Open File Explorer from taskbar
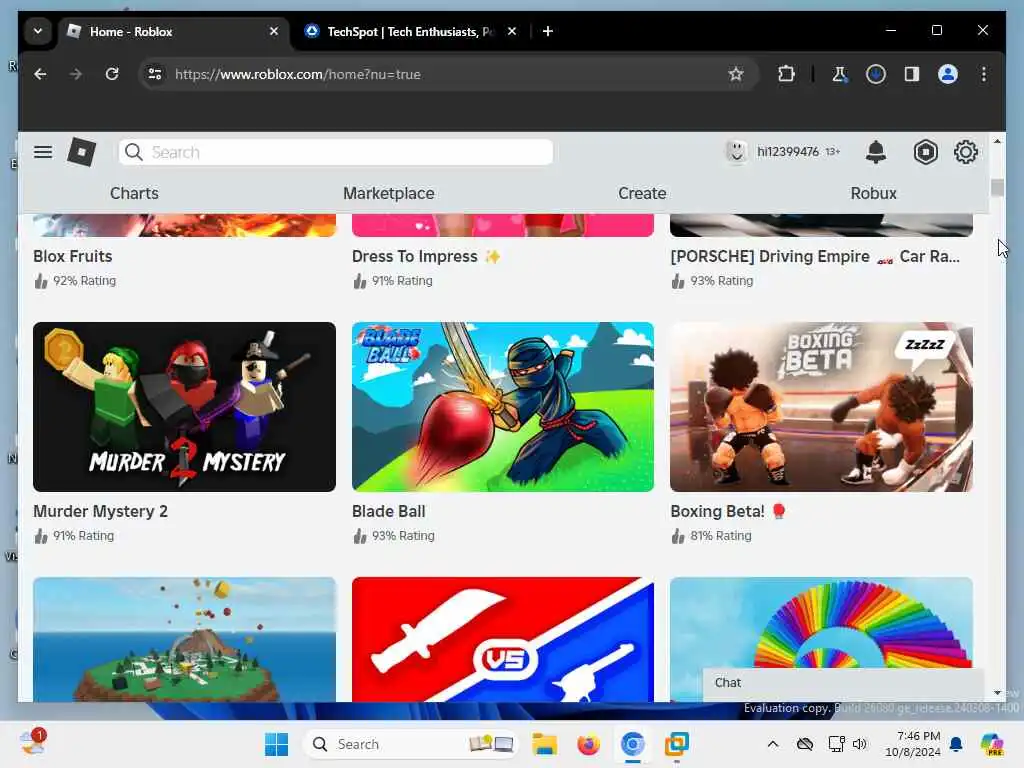Image resolution: width=1024 pixels, height=768 pixels. point(544,744)
